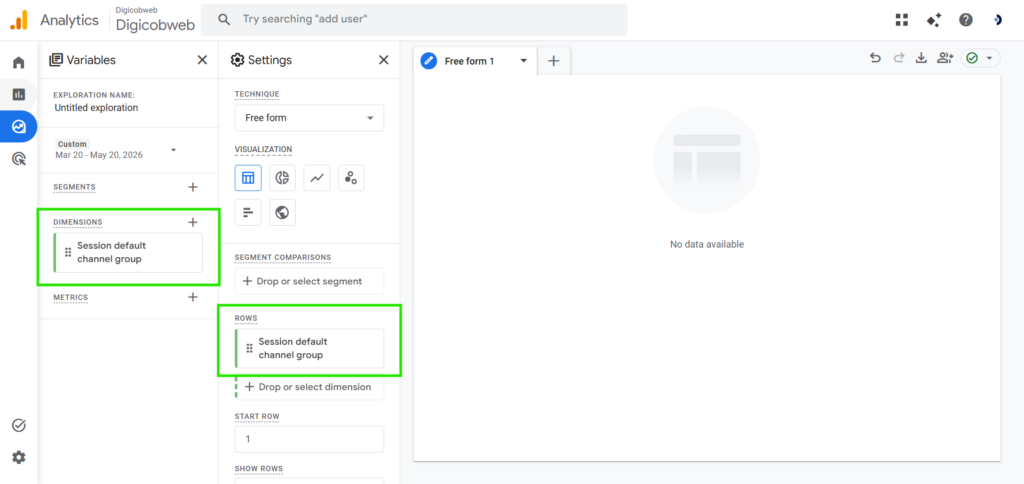Select the Scatter plot visualization icon
The image size is (1024, 484).
351,178
